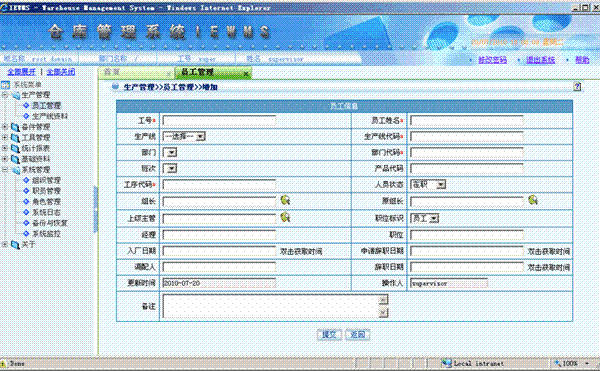Click the 基础资料 folder icon
Viewport: 600px width, 371px height.
click(x=15, y=159)
